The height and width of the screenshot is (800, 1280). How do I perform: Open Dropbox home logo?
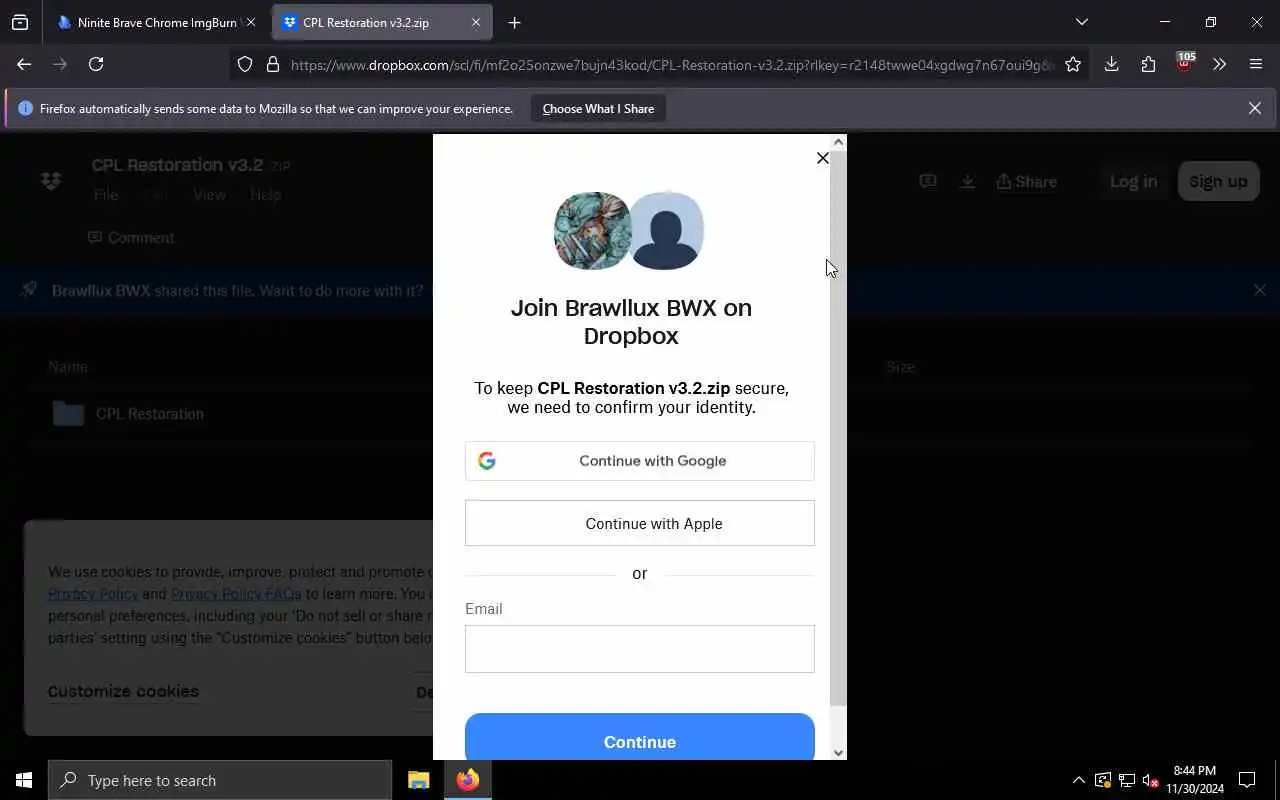coord(51,181)
